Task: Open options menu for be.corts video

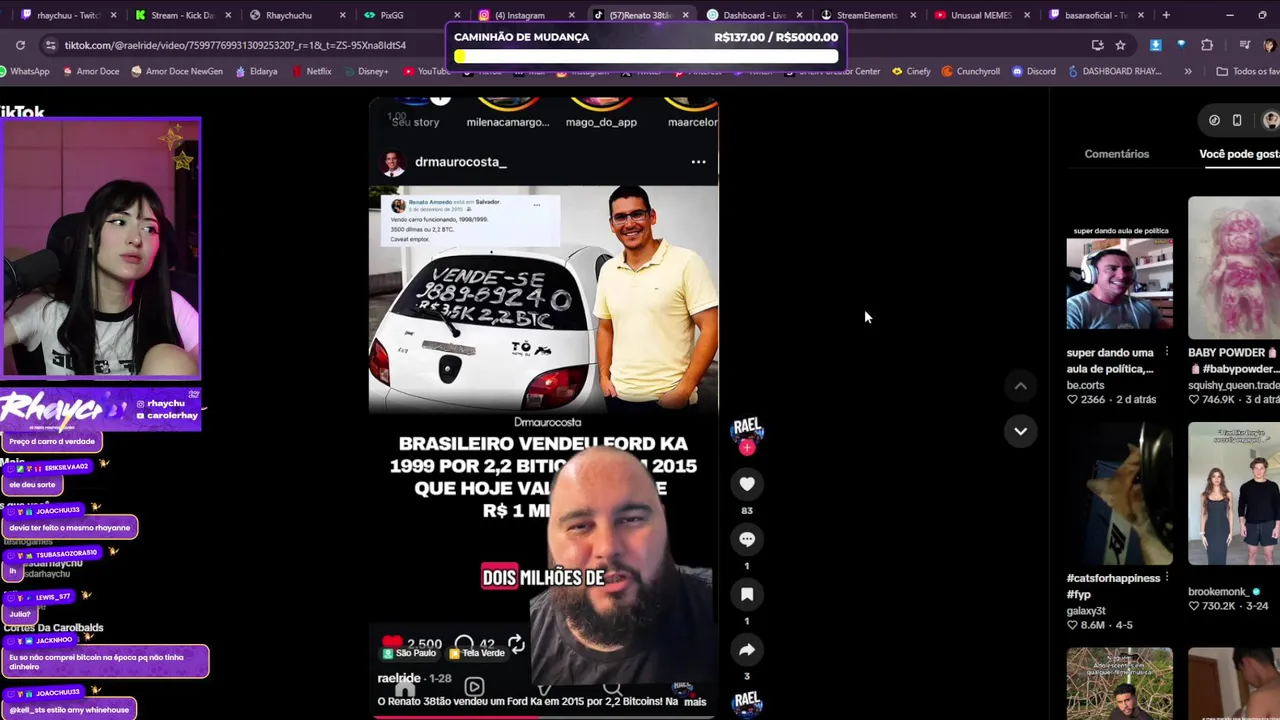Action: click(1166, 353)
